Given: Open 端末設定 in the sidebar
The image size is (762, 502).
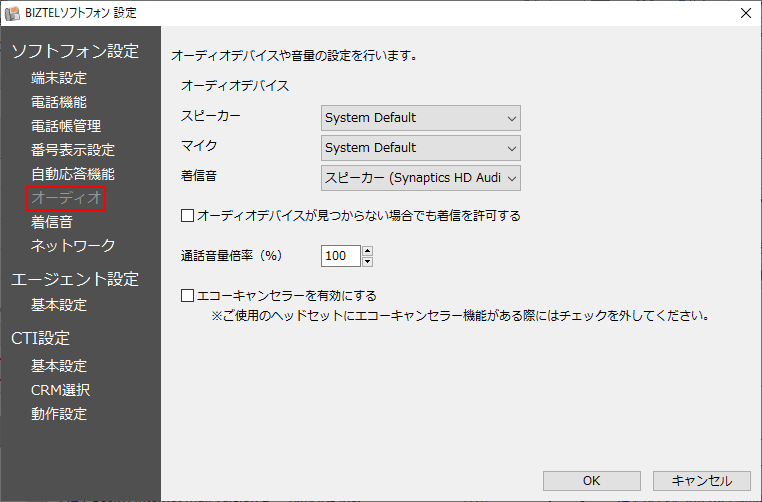Looking at the screenshot, I should point(58,78).
